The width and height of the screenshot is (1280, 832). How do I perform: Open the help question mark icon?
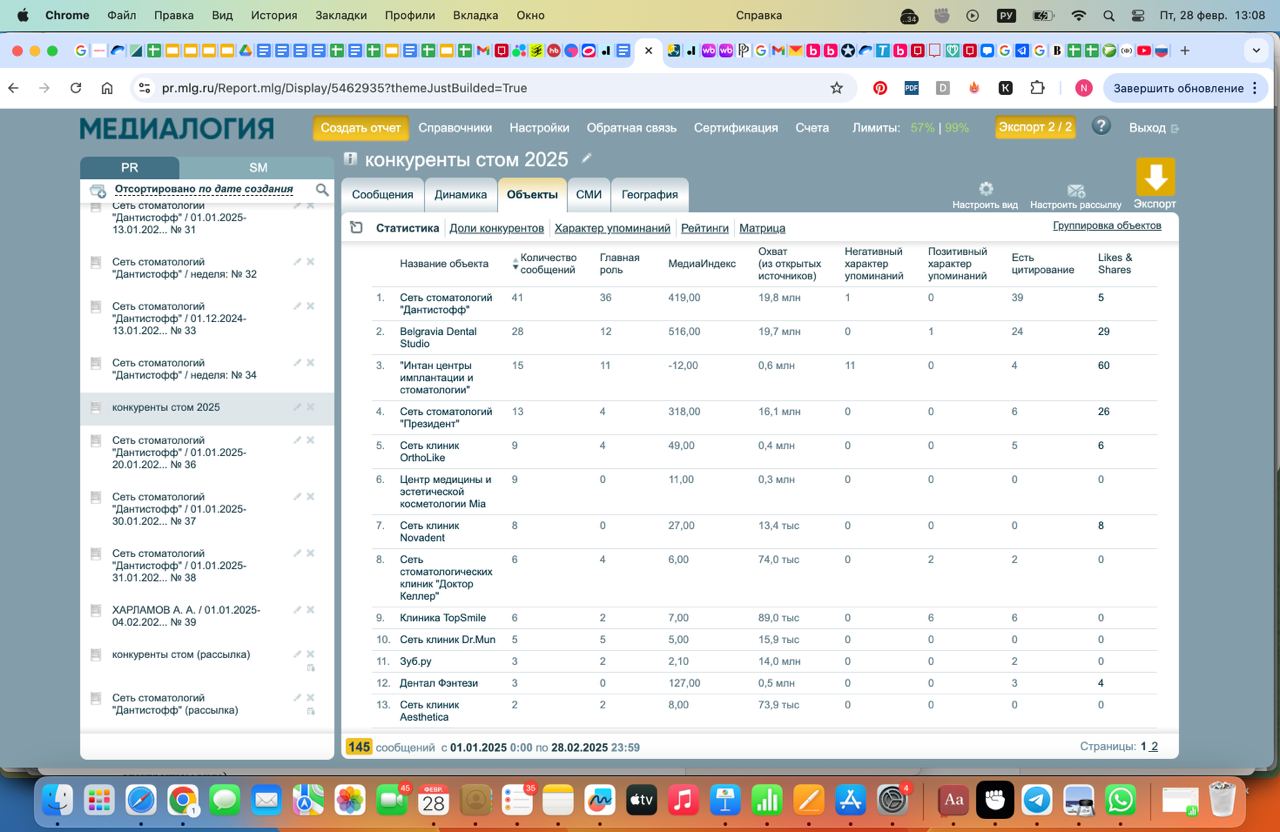(x=1101, y=126)
